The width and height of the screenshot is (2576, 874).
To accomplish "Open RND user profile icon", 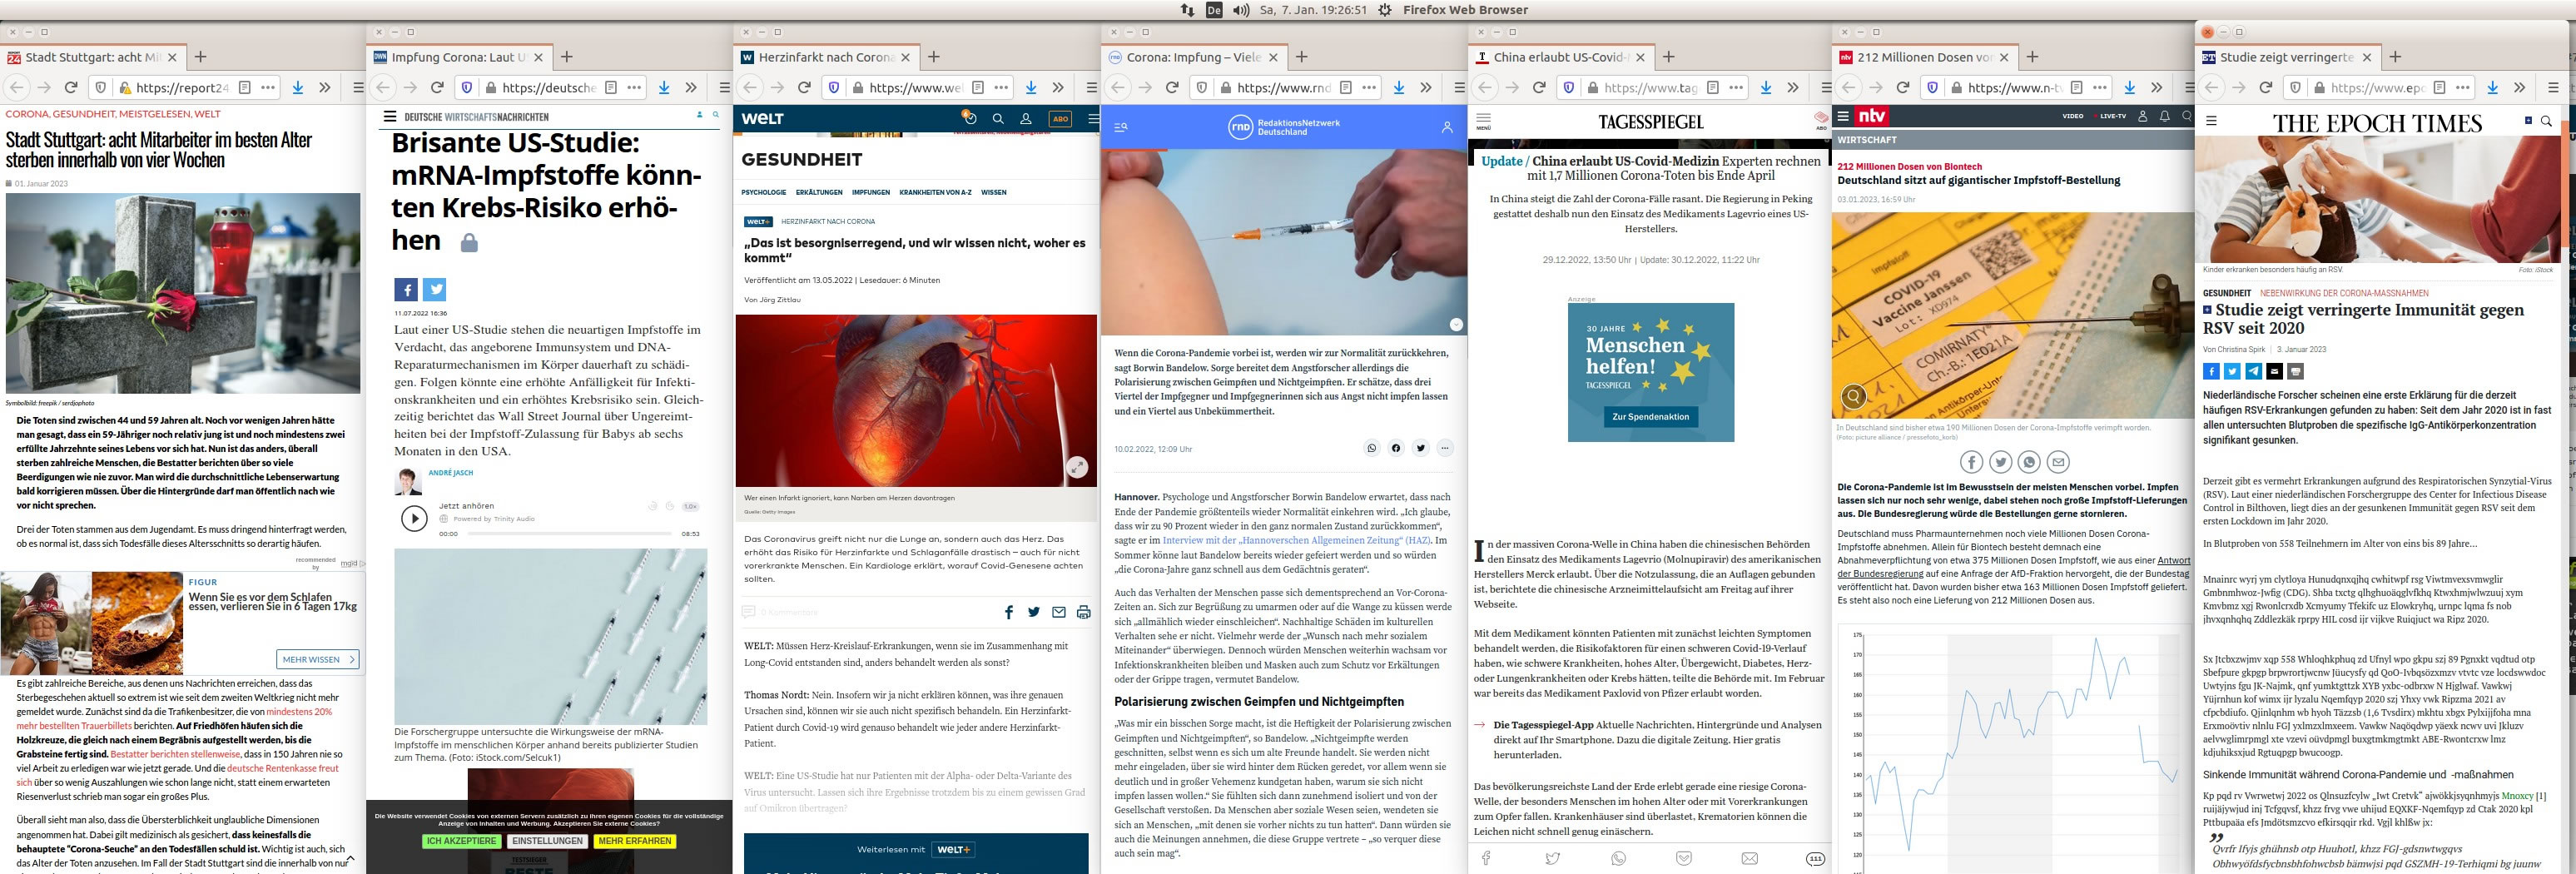I will click(1447, 128).
